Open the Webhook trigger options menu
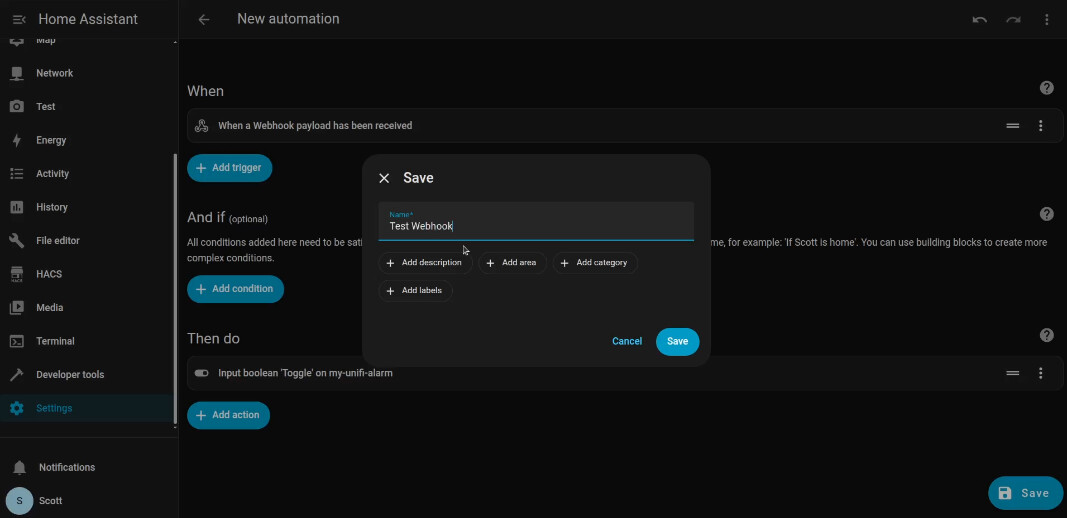The image size is (1067, 518). click(1040, 126)
